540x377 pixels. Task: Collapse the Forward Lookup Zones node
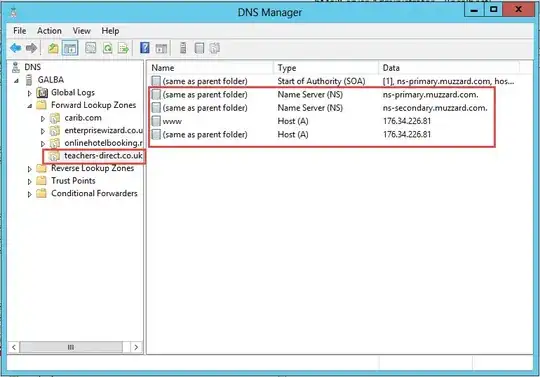click(x=30, y=106)
